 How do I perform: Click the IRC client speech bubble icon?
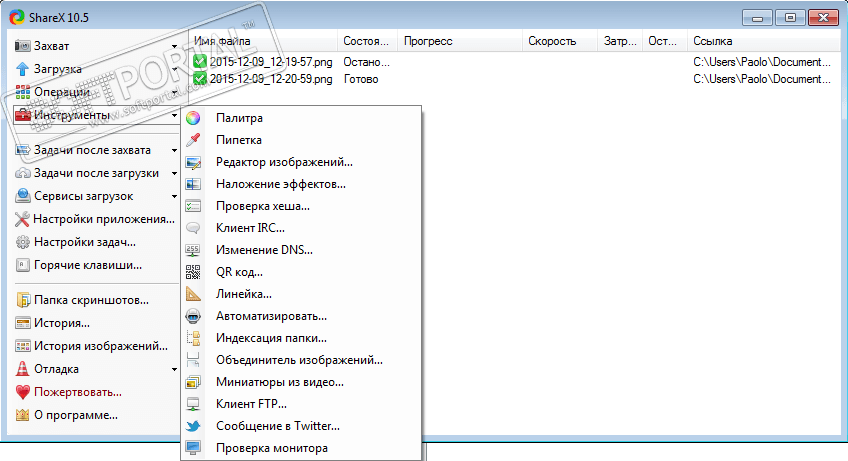(193, 228)
